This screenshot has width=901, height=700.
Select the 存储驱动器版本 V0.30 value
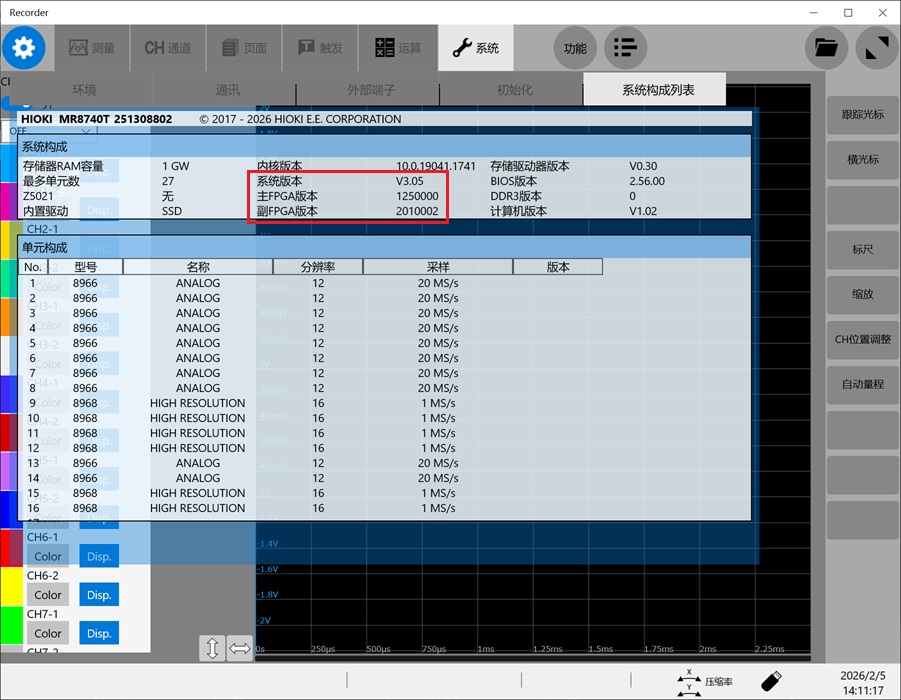tap(643, 166)
